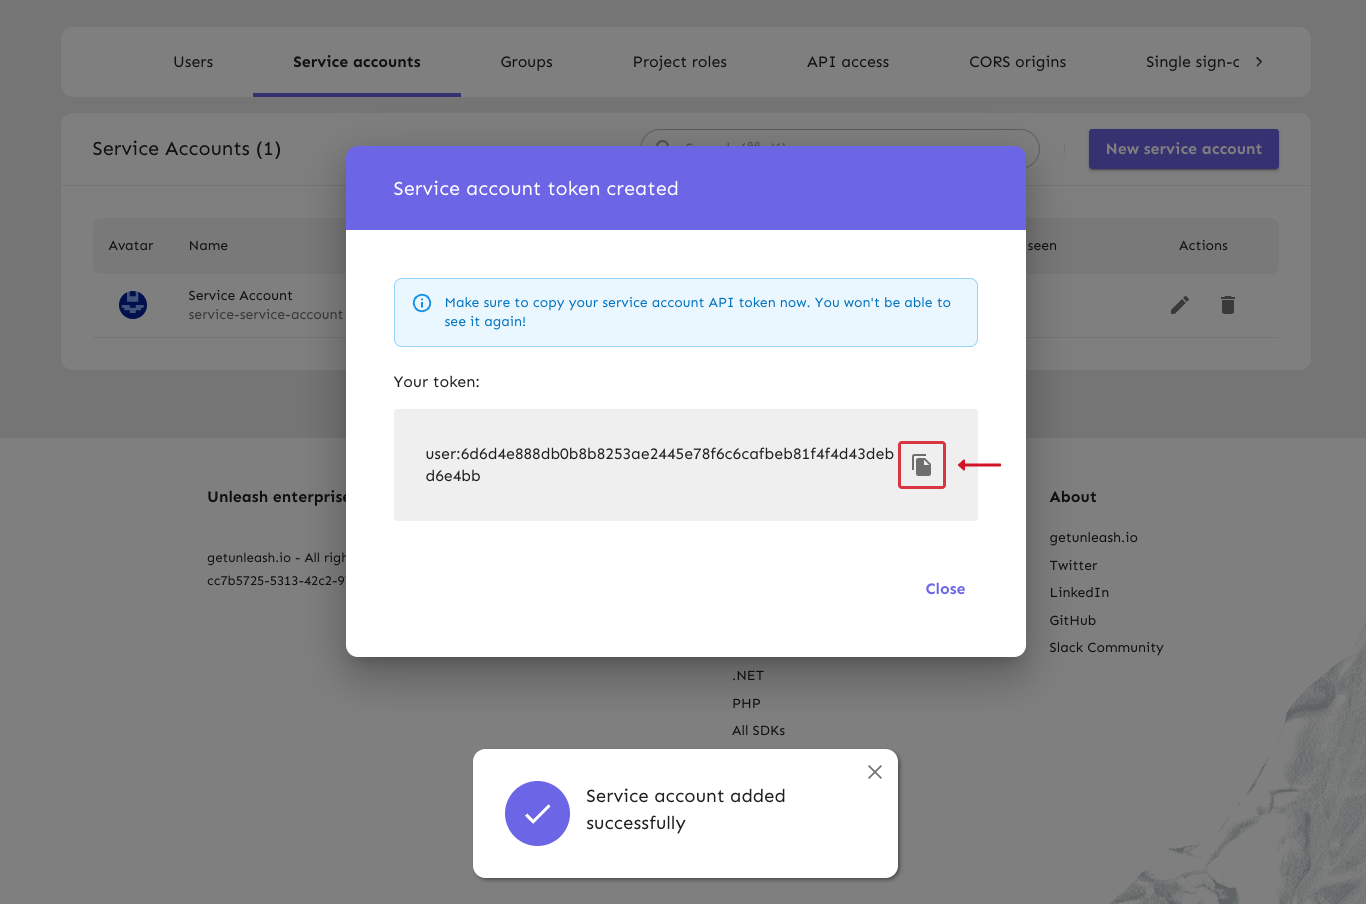
Task: Open the Groups tab
Action: click(x=526, y=62)
